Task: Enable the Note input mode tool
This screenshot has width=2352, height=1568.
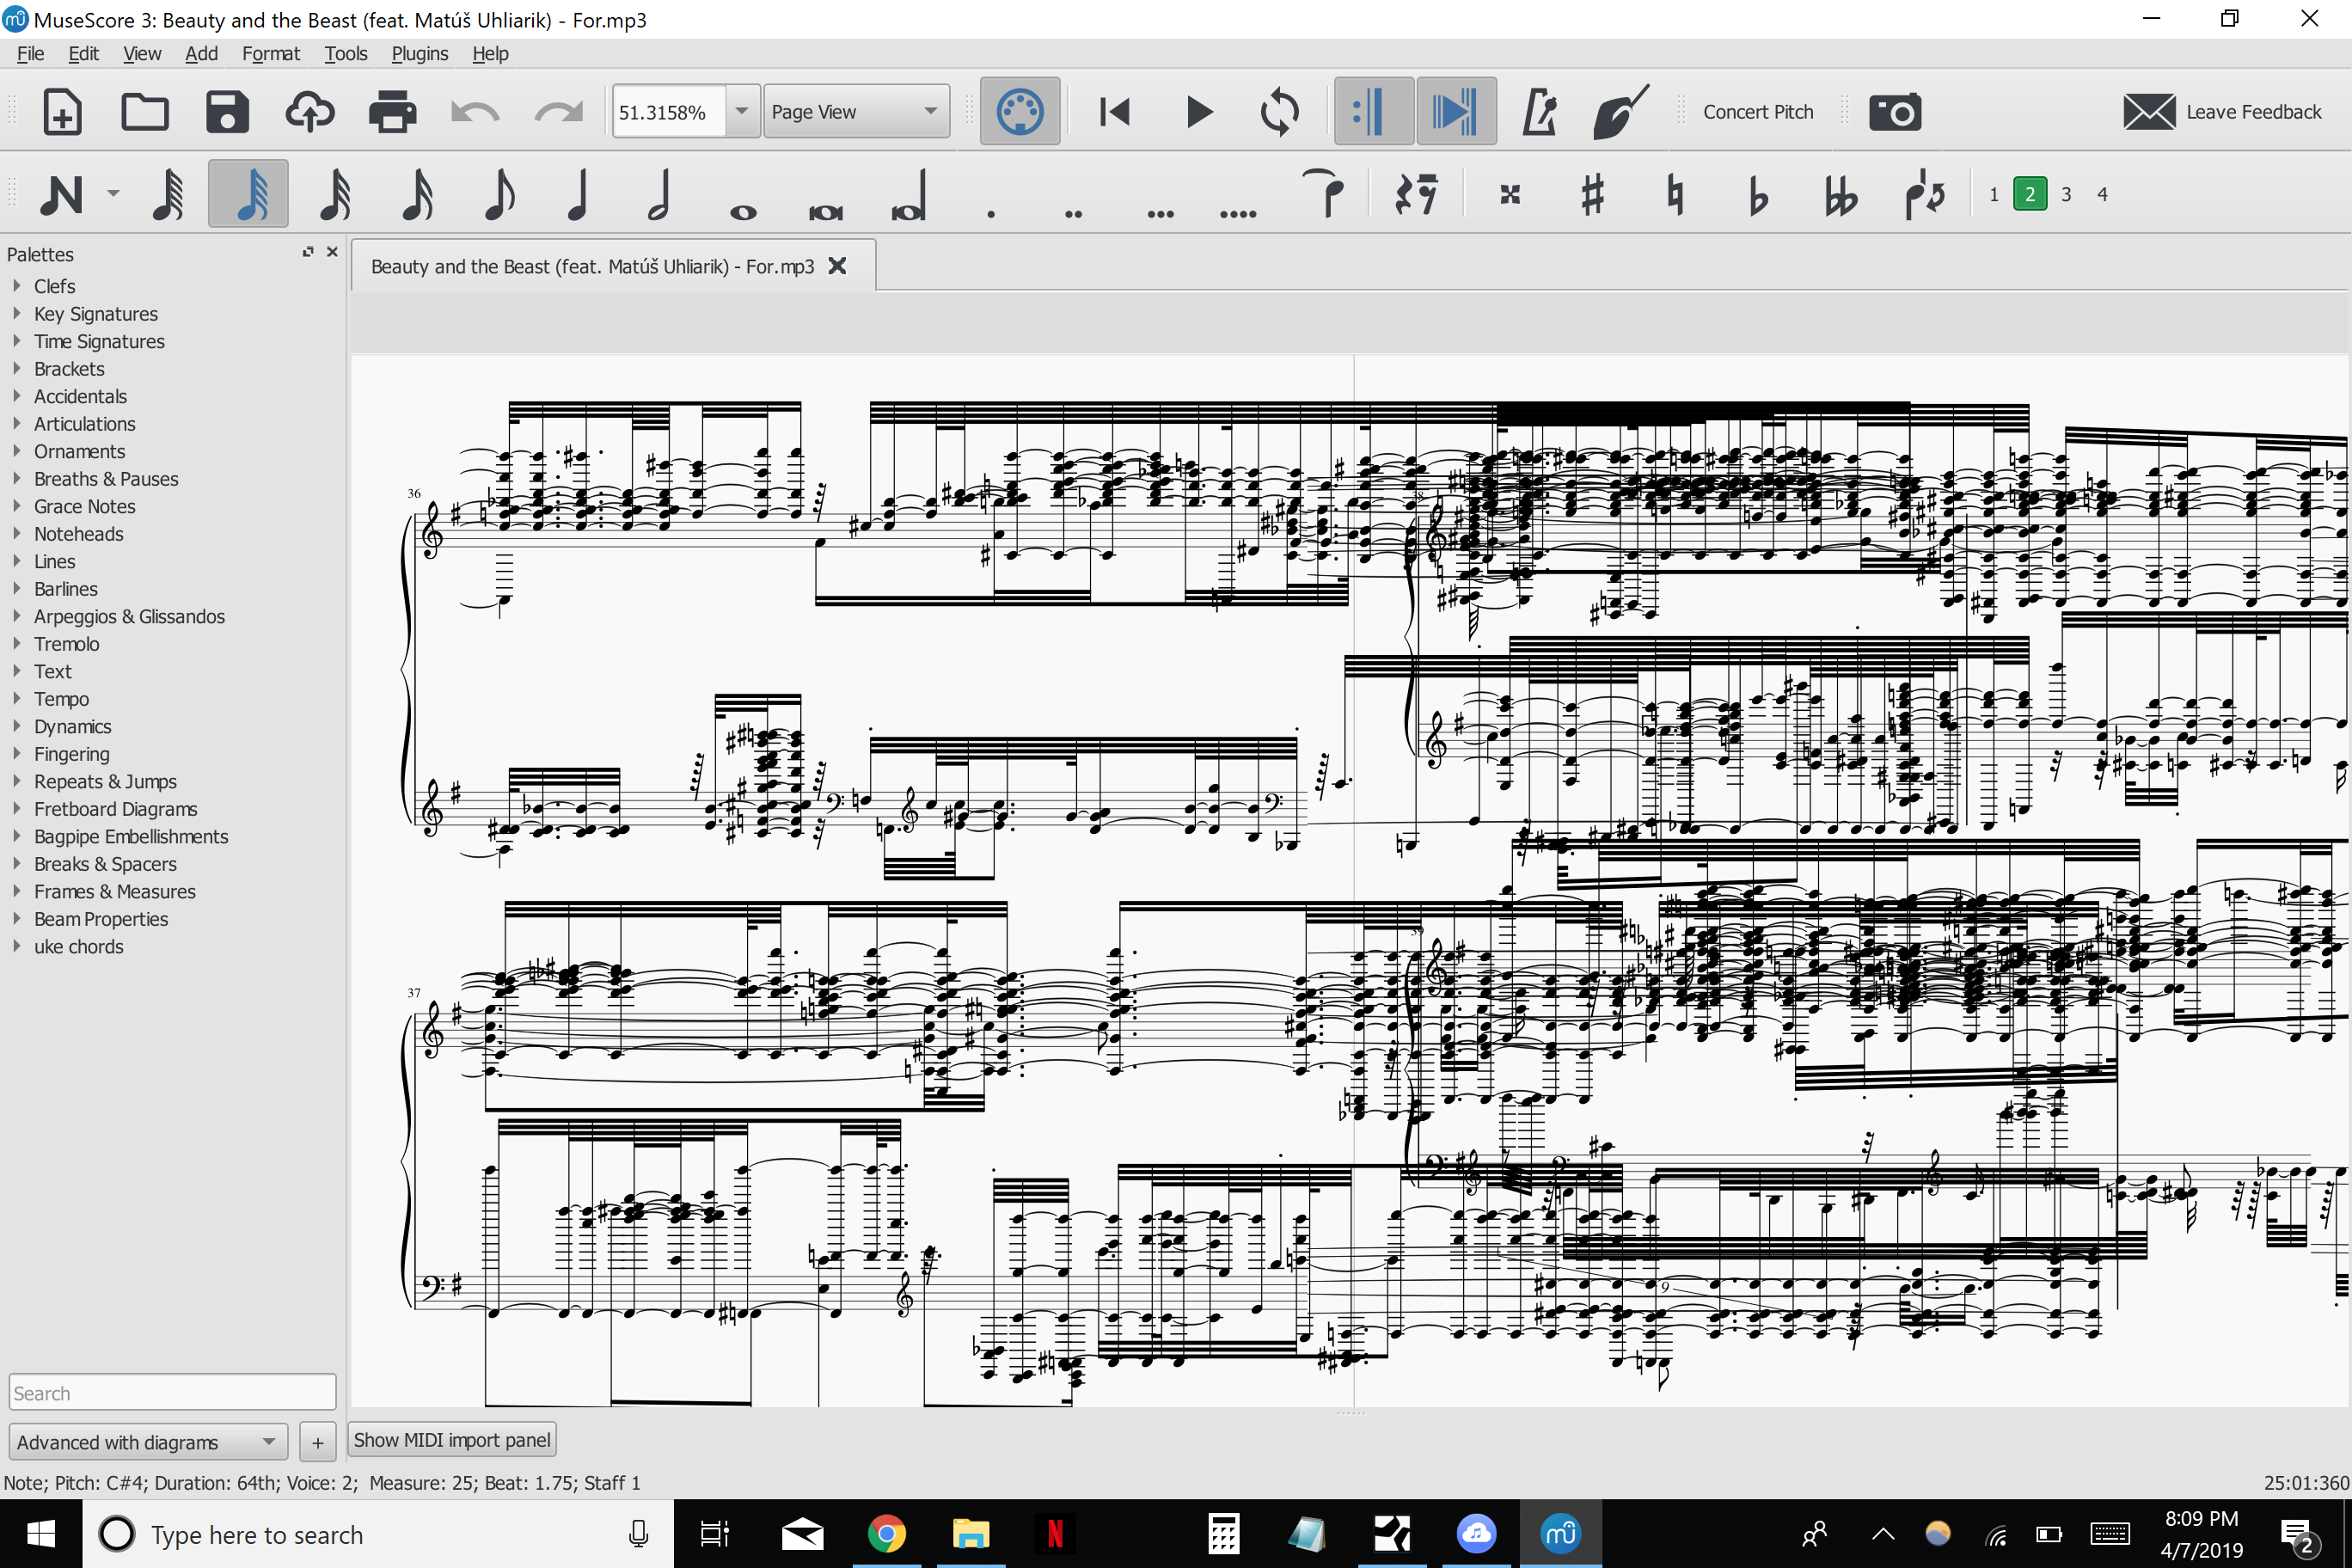Action: [63, 193]
